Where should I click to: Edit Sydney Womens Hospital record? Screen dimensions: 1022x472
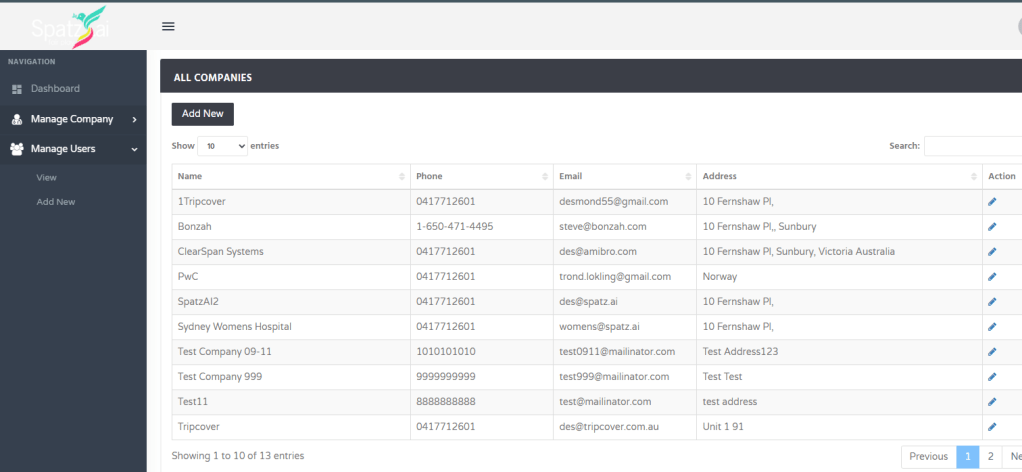[992, 326]
